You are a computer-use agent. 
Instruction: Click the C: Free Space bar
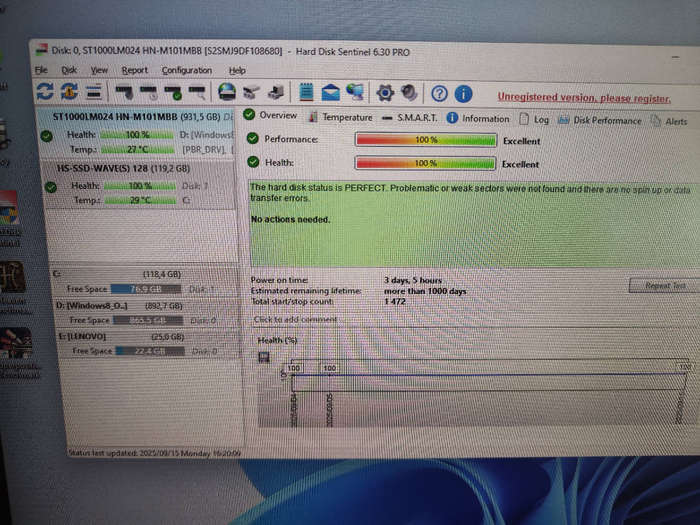coord(146,289)
